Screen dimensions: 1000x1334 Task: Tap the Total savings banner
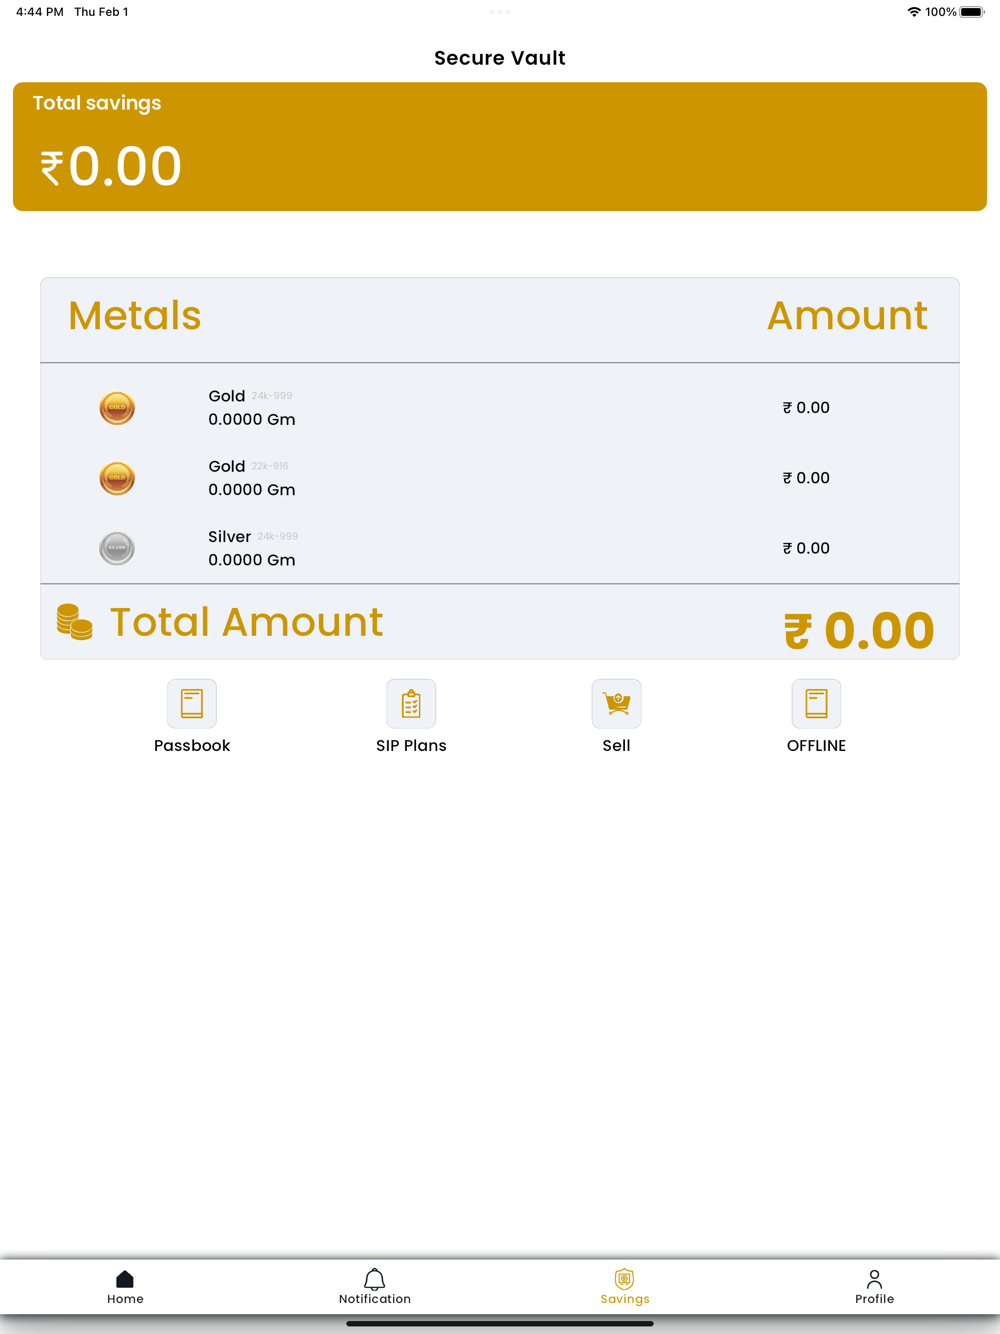500,147
